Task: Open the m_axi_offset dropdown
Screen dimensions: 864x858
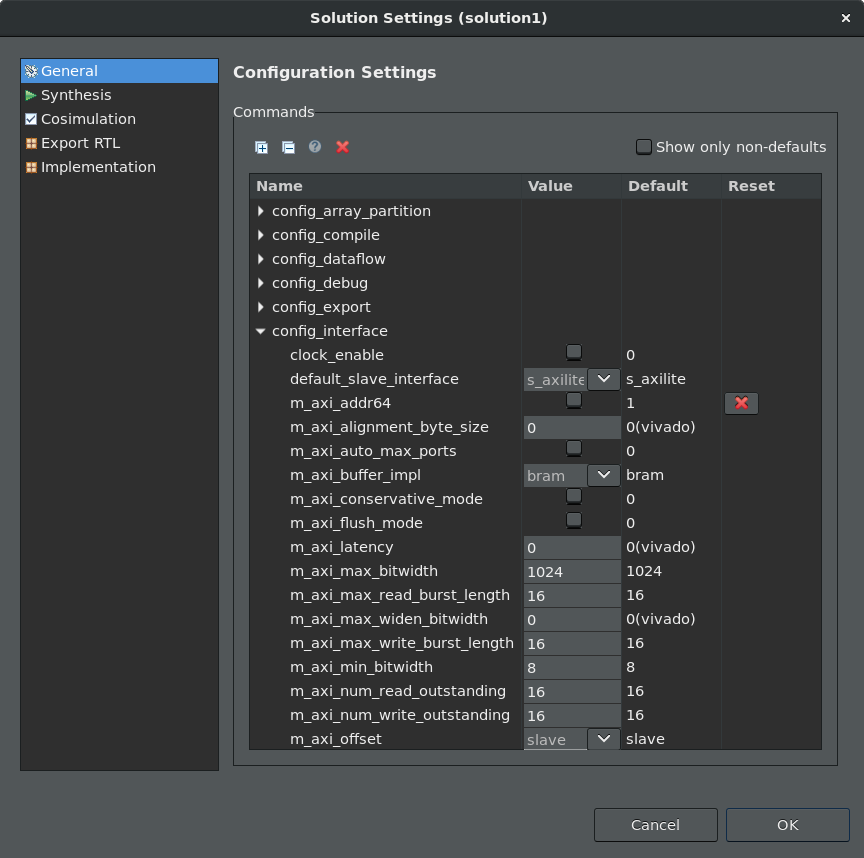Action: [603, 739]
